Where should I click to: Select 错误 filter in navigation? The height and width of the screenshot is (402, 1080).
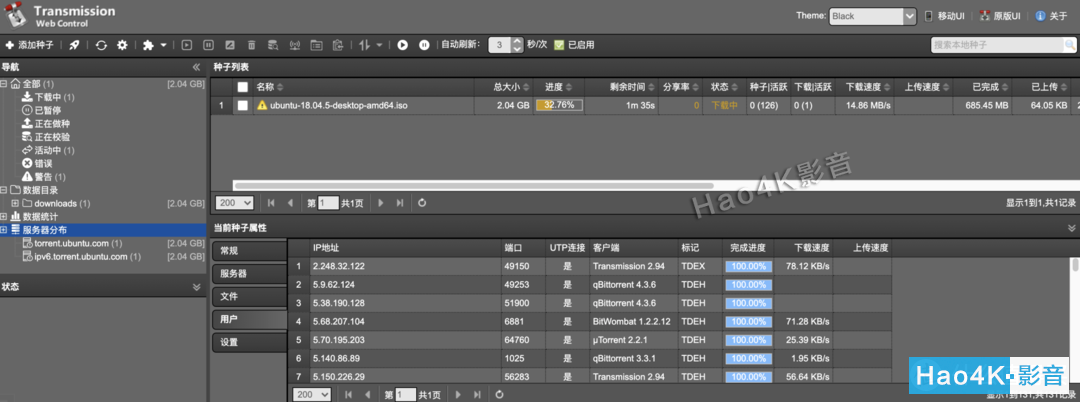[x=37, y=163]
